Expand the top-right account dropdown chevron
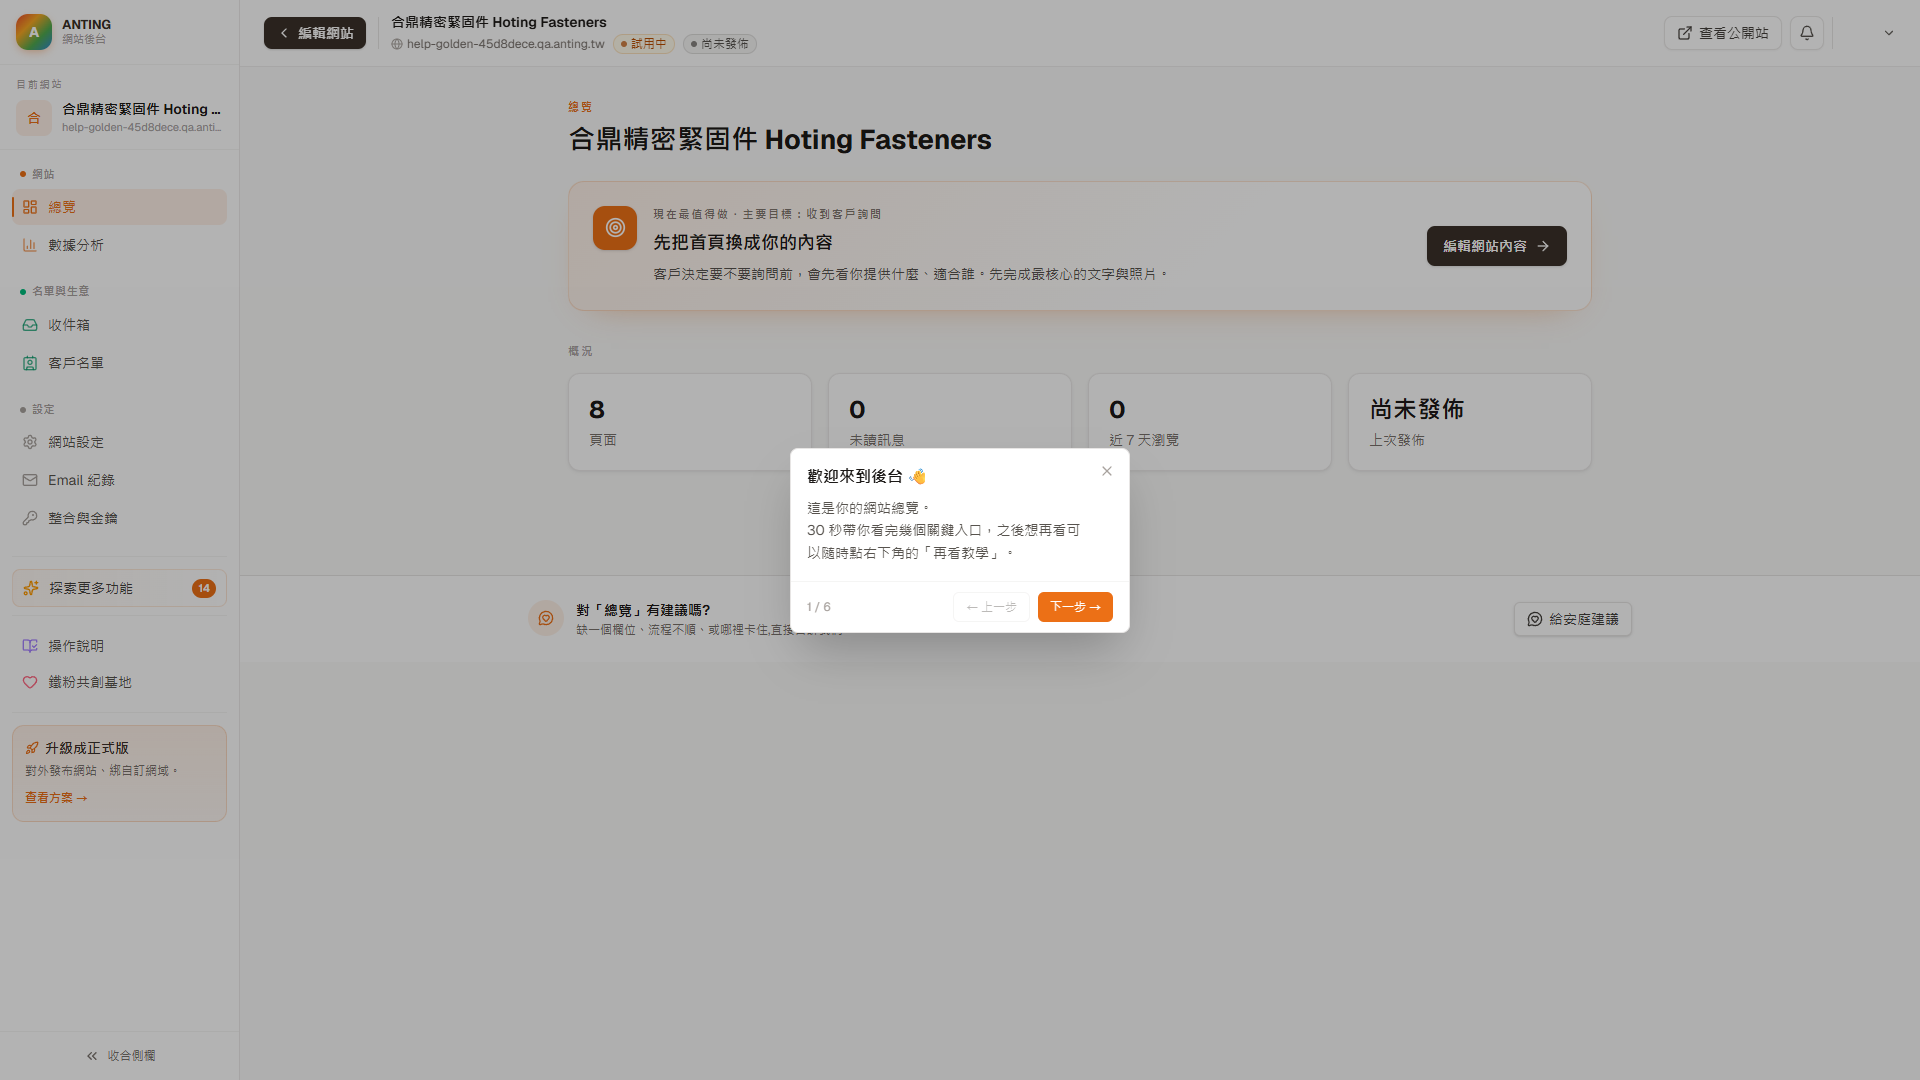 (x=1888, y=33)
